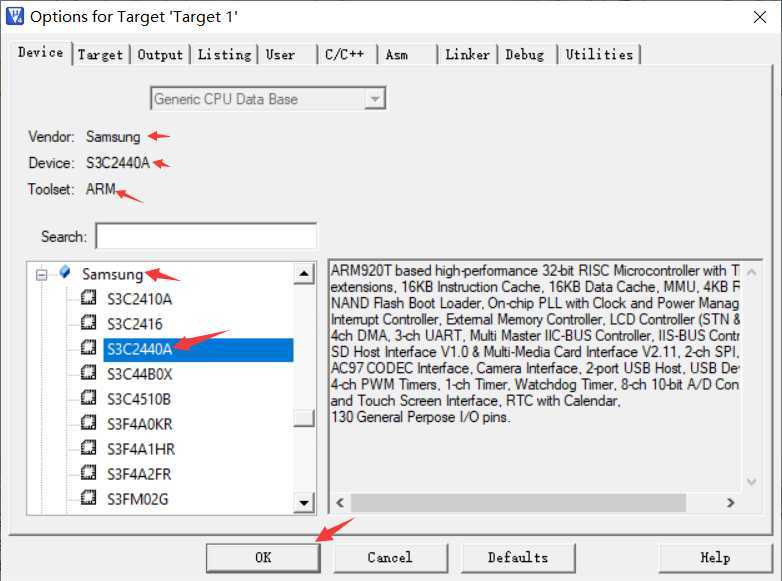
Task: Close the Options for Target dialog
Action: click(760, 17)
